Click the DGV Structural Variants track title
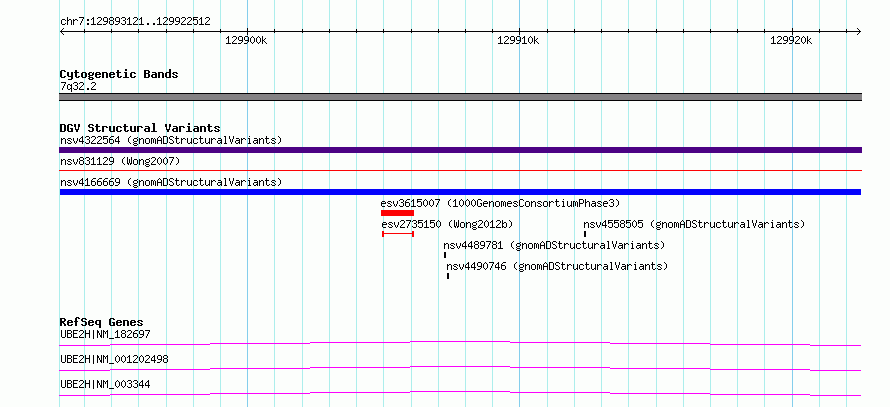890x407 pixels. 140,128
